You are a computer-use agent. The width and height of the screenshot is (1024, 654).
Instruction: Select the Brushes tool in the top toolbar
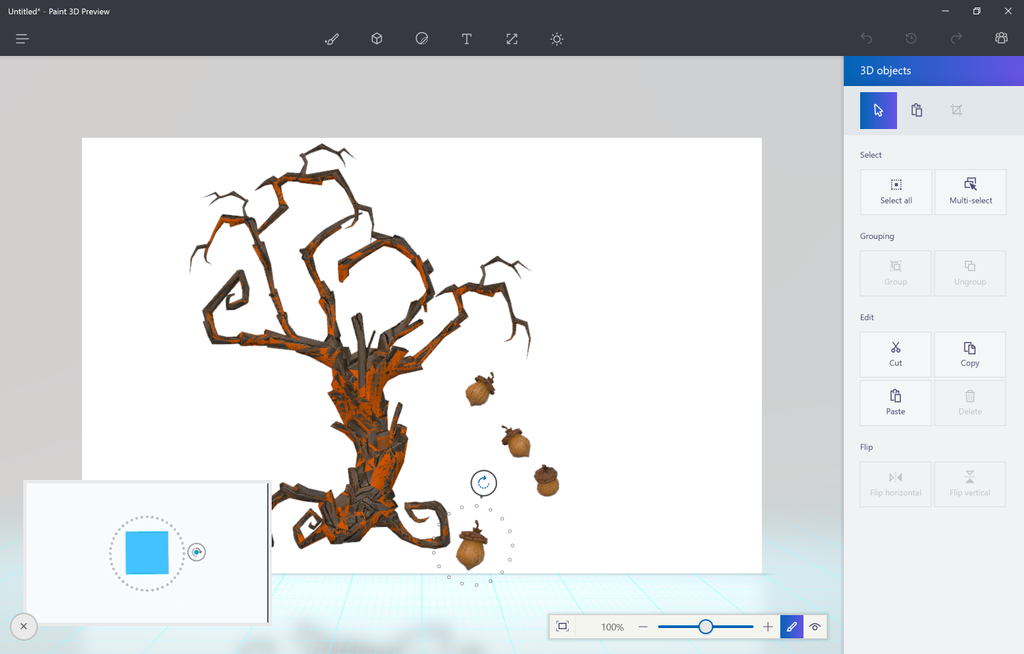tap(331, 39)
